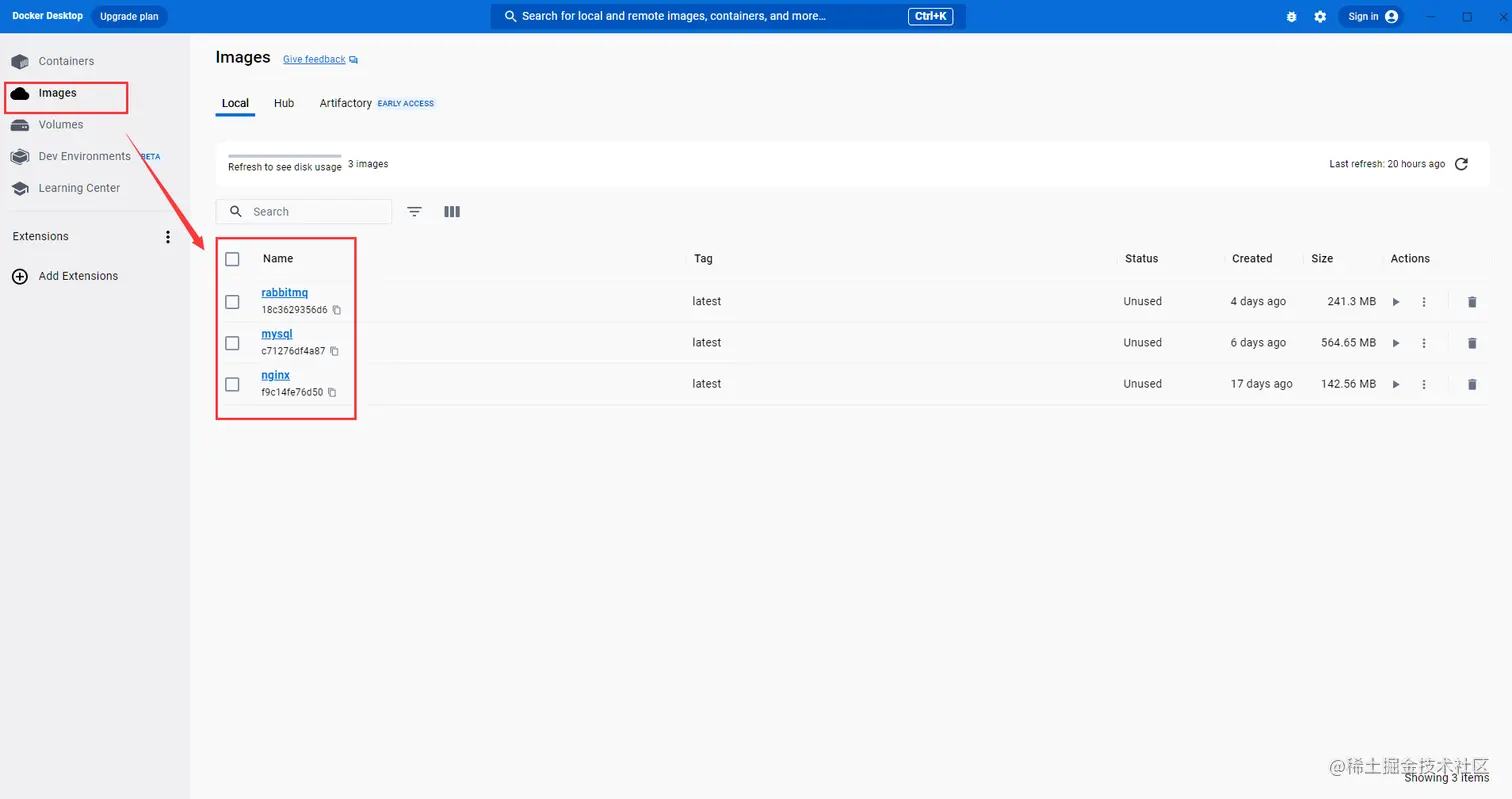1512x799 pixels.
Task: Click the Add Extensions plus icon
Action: click(x=20, y=276)
